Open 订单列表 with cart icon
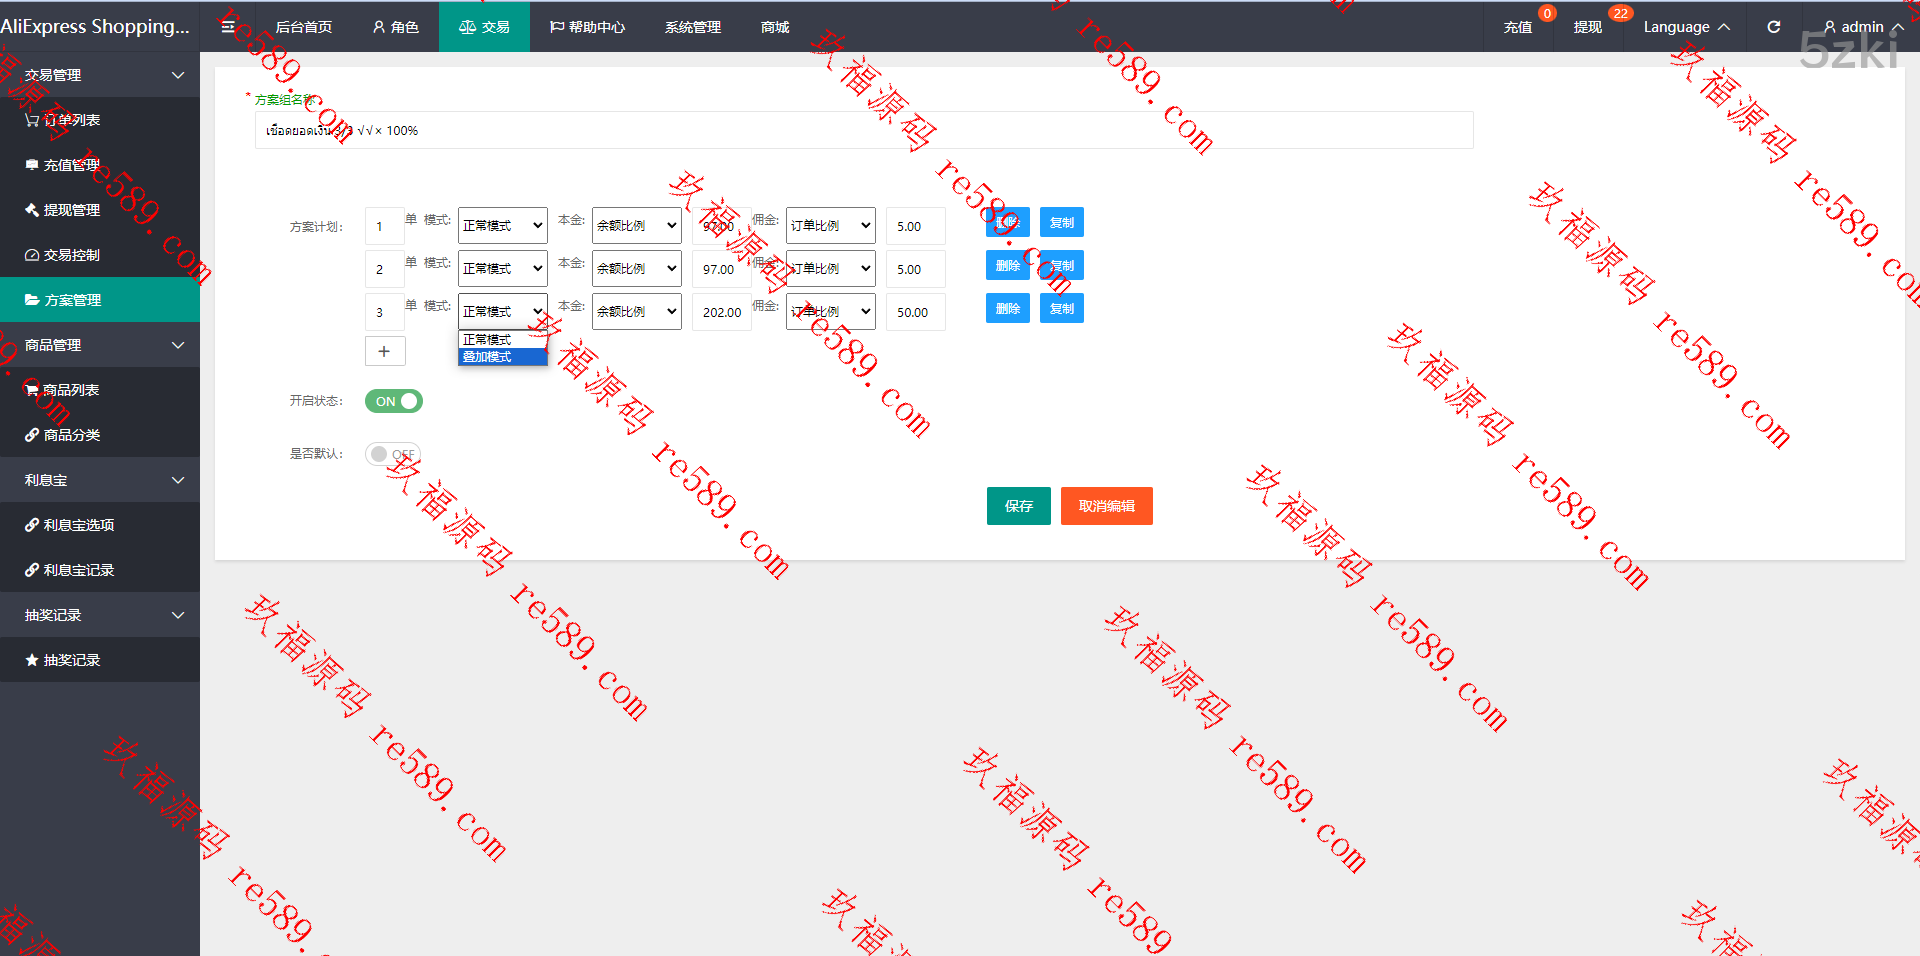Screen dimensions: 1920x956 71,120
